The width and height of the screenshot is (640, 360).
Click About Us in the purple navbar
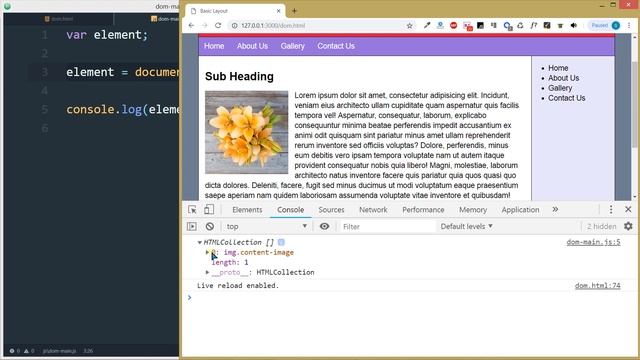click(x=252, y=46)
